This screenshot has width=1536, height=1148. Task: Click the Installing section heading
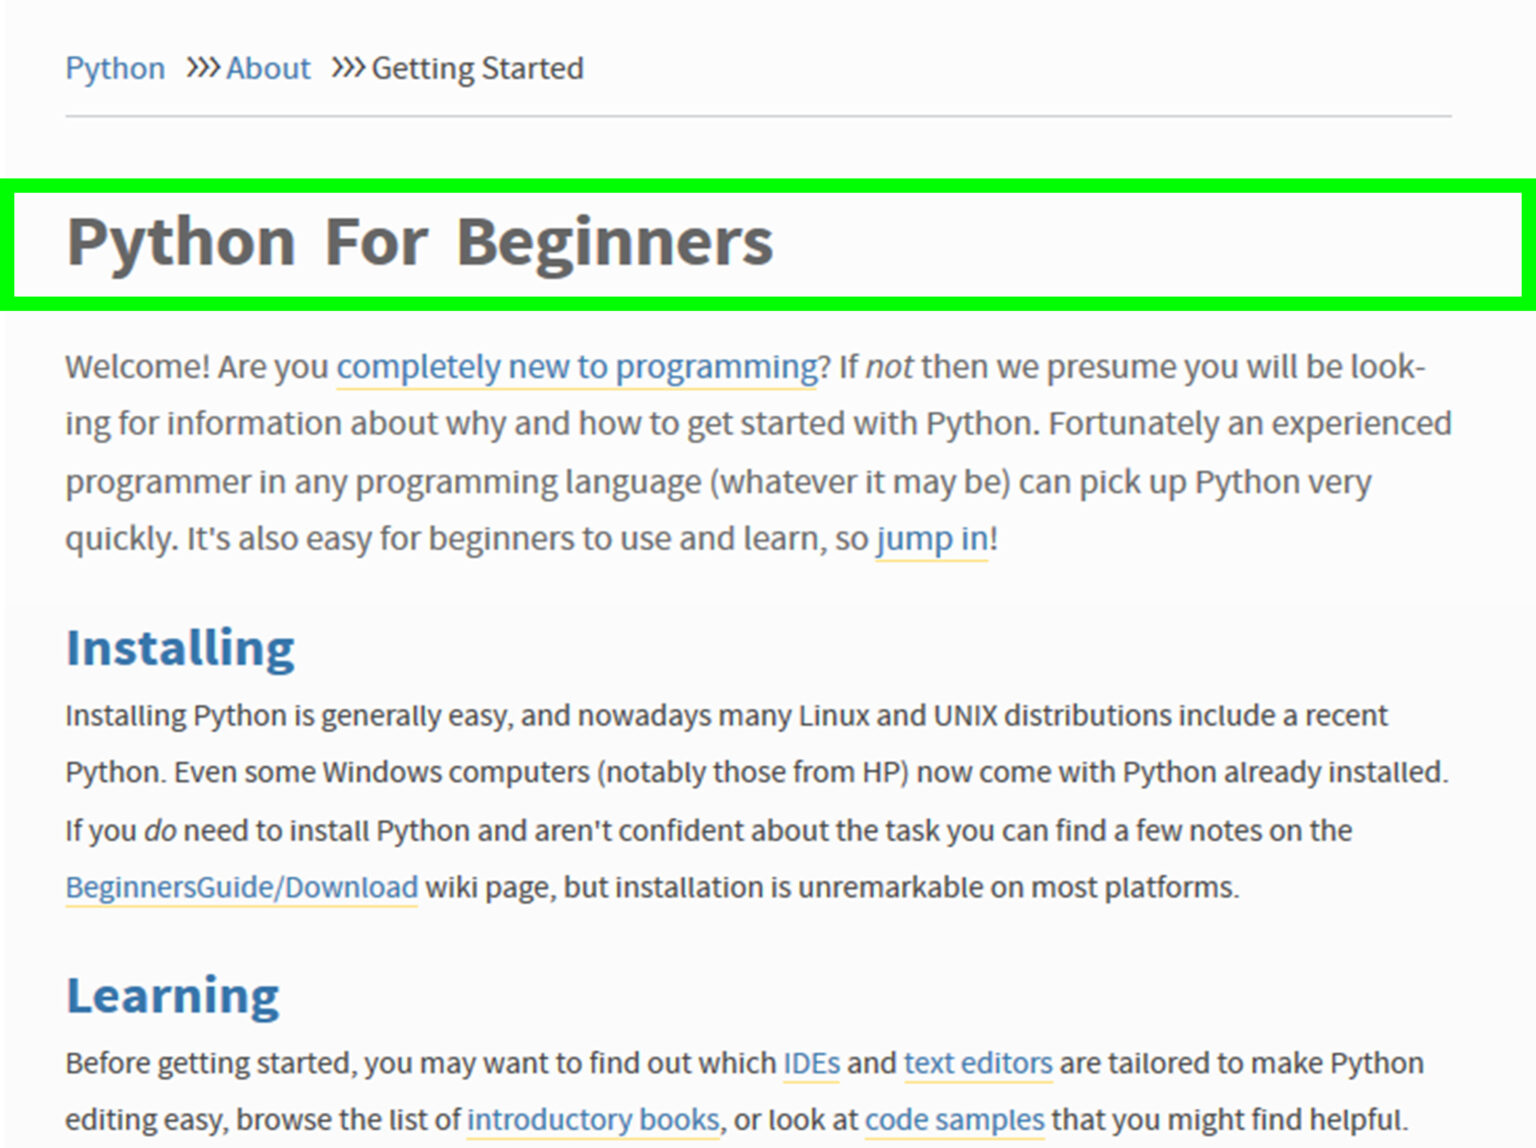click(x=179, y=648)
